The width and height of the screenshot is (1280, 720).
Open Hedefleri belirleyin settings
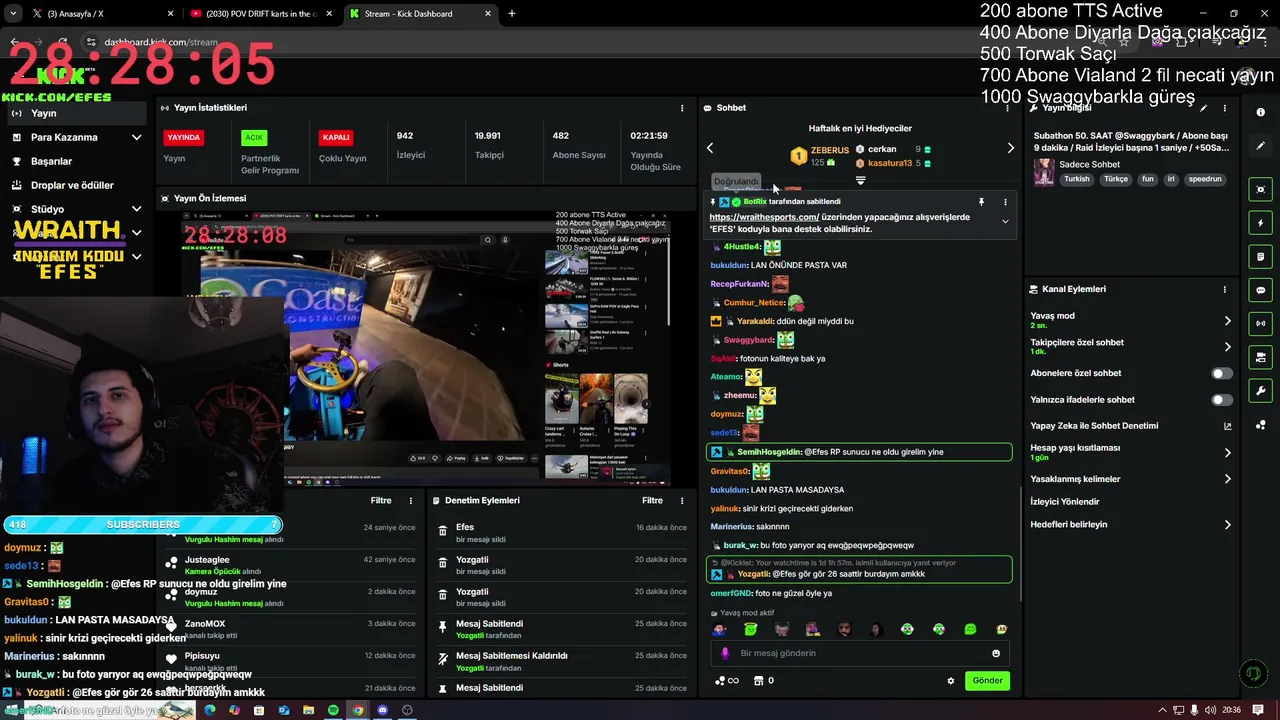[1131, 525]
